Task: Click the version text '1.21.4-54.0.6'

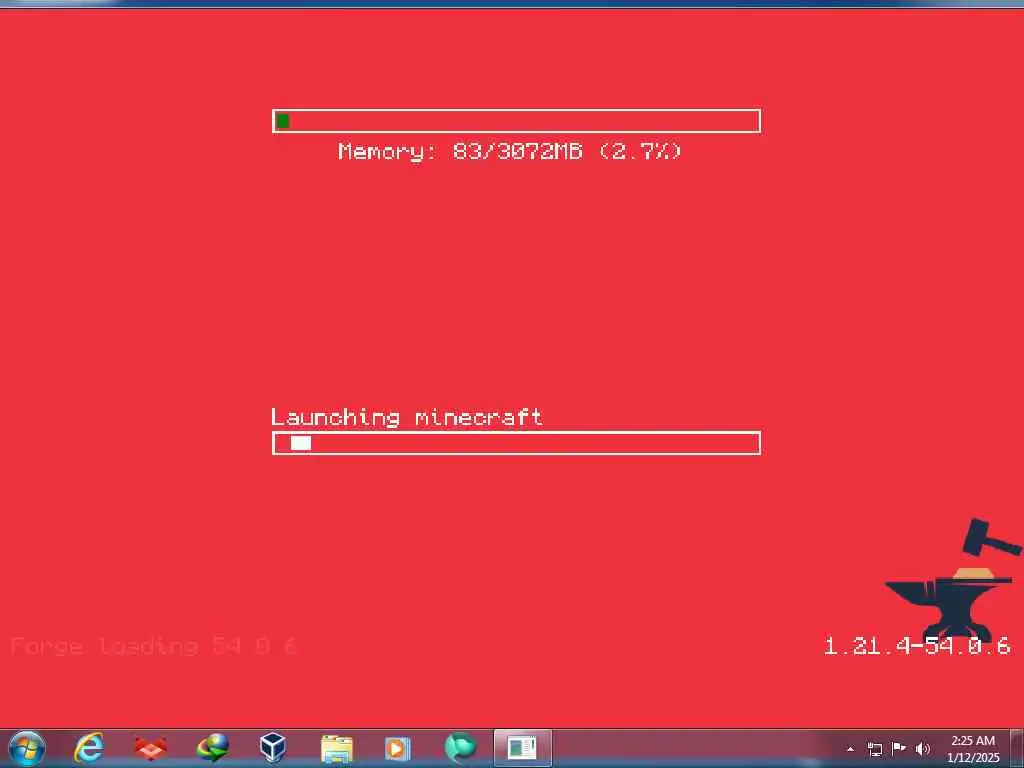Action: [918, 647]
